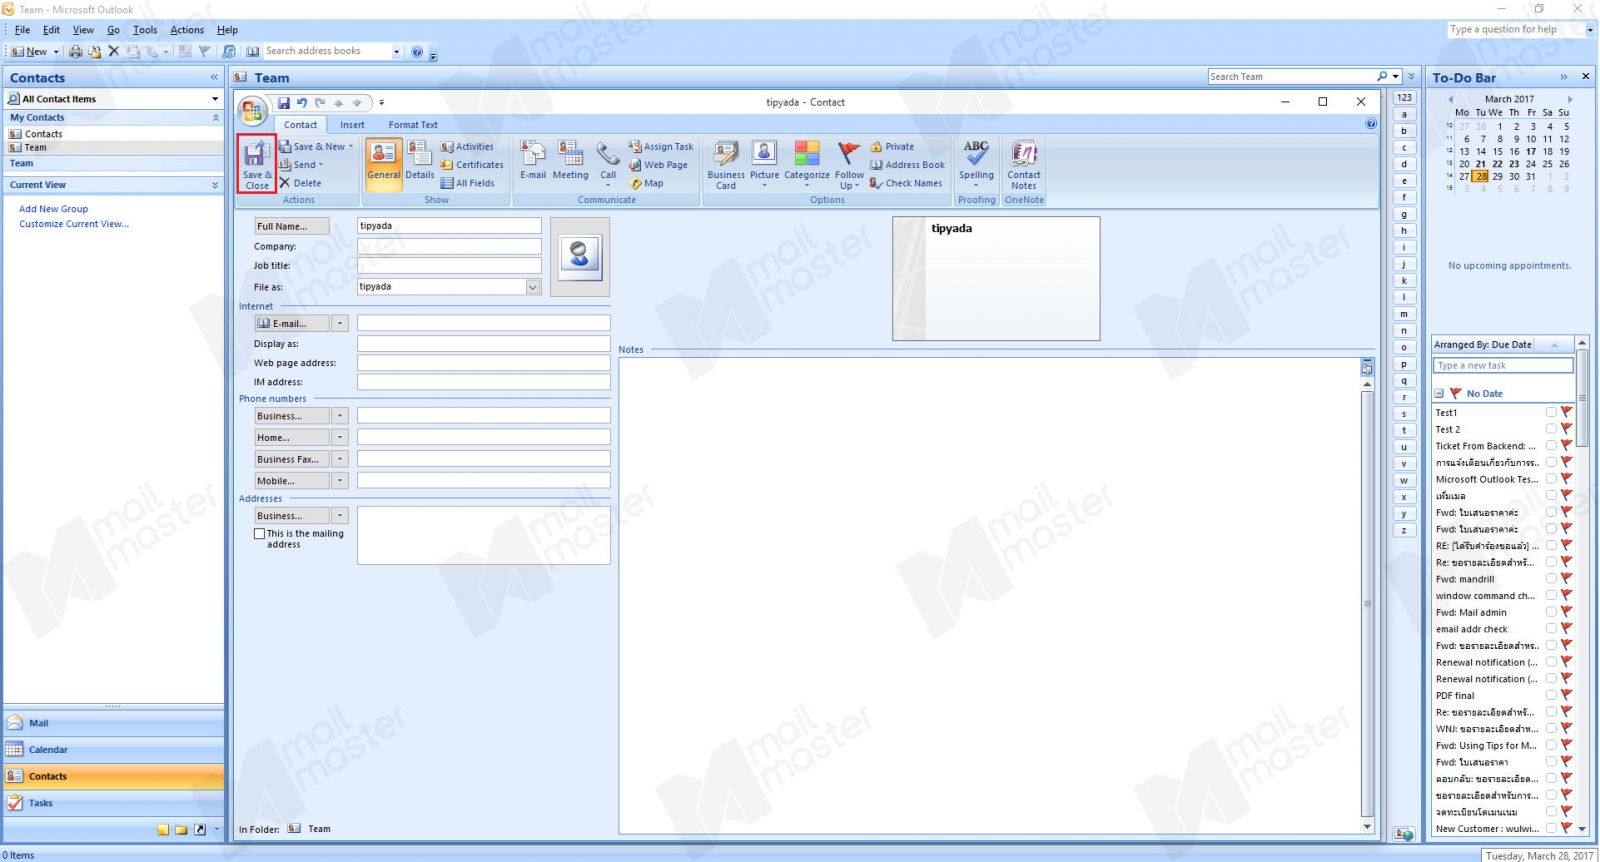Click the Office button in contact window

[252, 109]
